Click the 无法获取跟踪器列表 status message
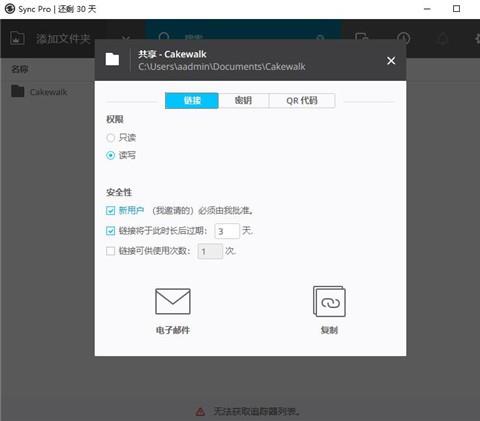The height and width of the screenshot is (421, 480). [x=256, y=412]
